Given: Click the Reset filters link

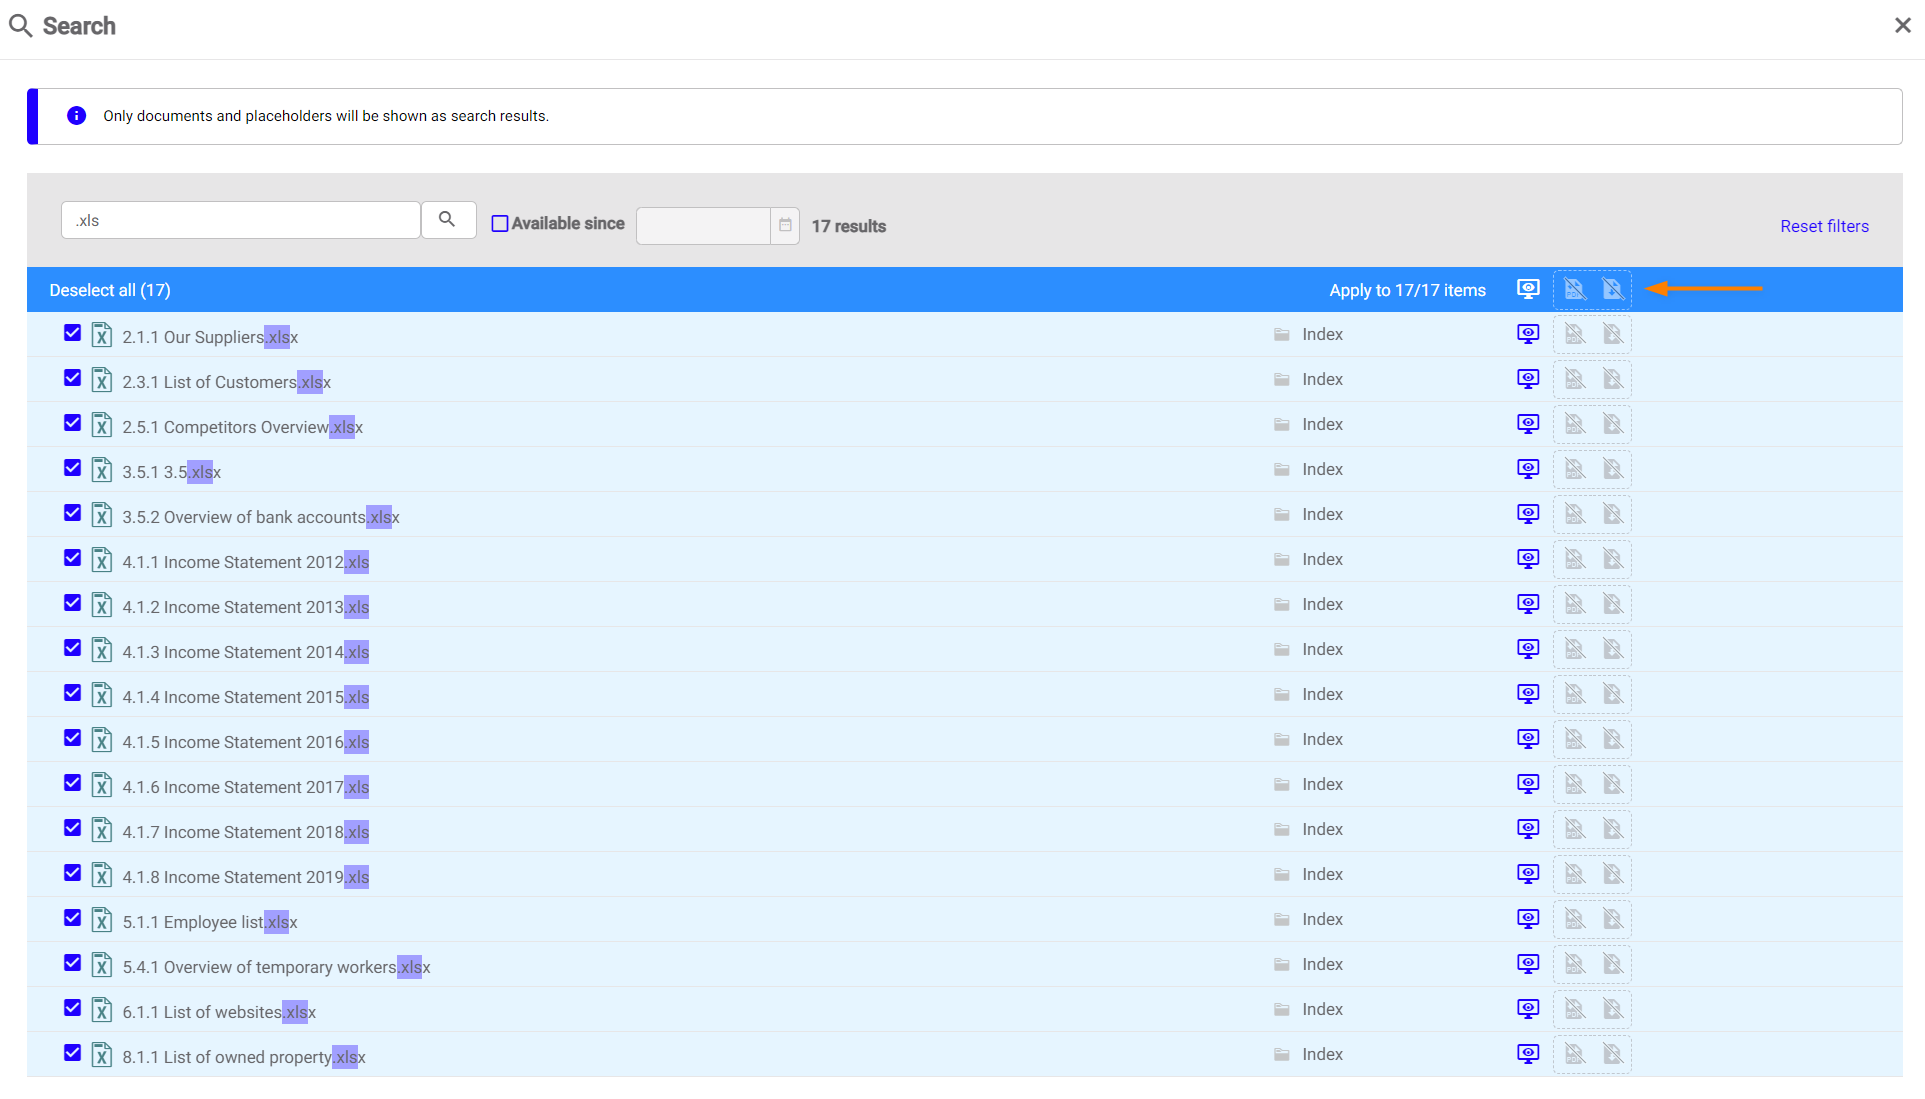Looking at the screenshot, I should 1824,226.
